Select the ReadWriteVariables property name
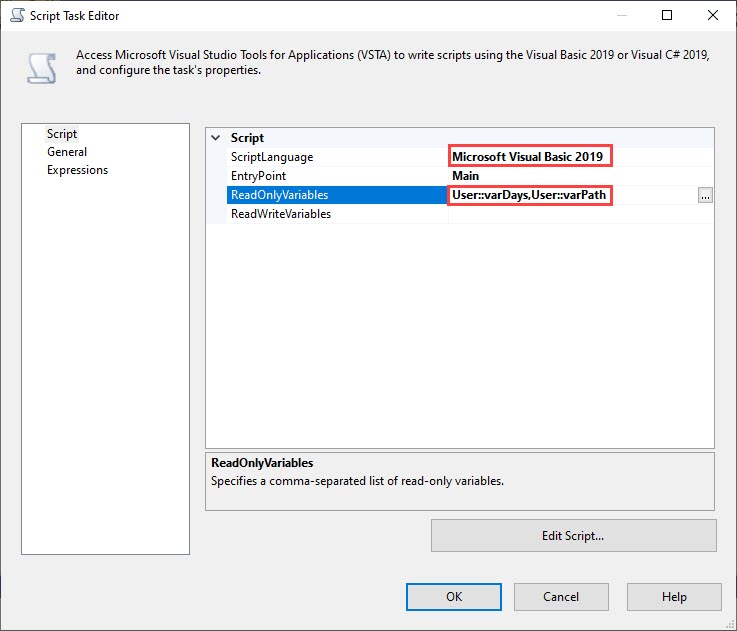The width and height of the screenshot is (737, 631). (x=281, y=214)
